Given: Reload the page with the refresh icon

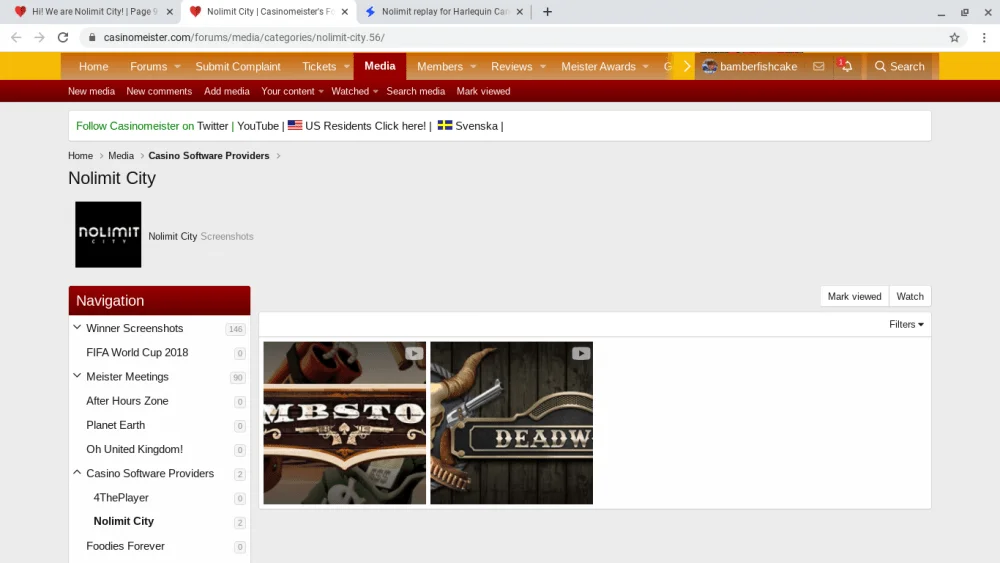Looking at the screenshot, I should click(x=62, y=38).
